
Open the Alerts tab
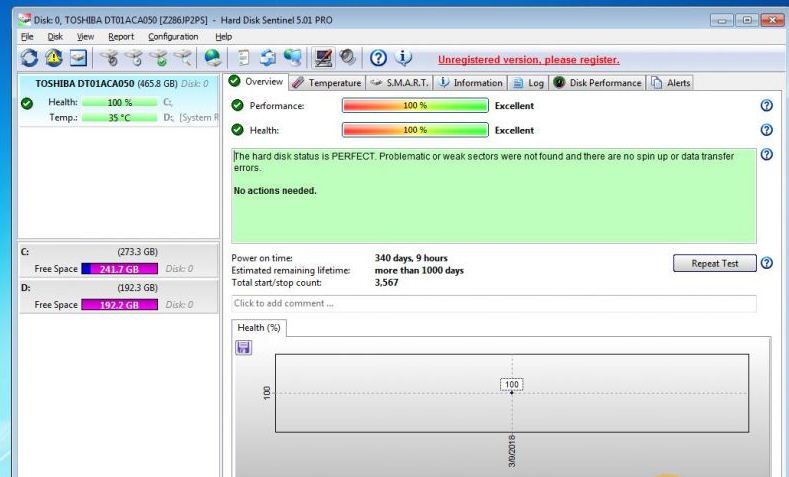coord(670,83)
